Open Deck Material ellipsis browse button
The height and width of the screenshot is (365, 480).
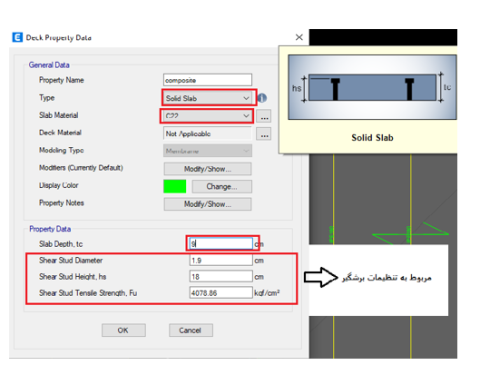point(264,134)
